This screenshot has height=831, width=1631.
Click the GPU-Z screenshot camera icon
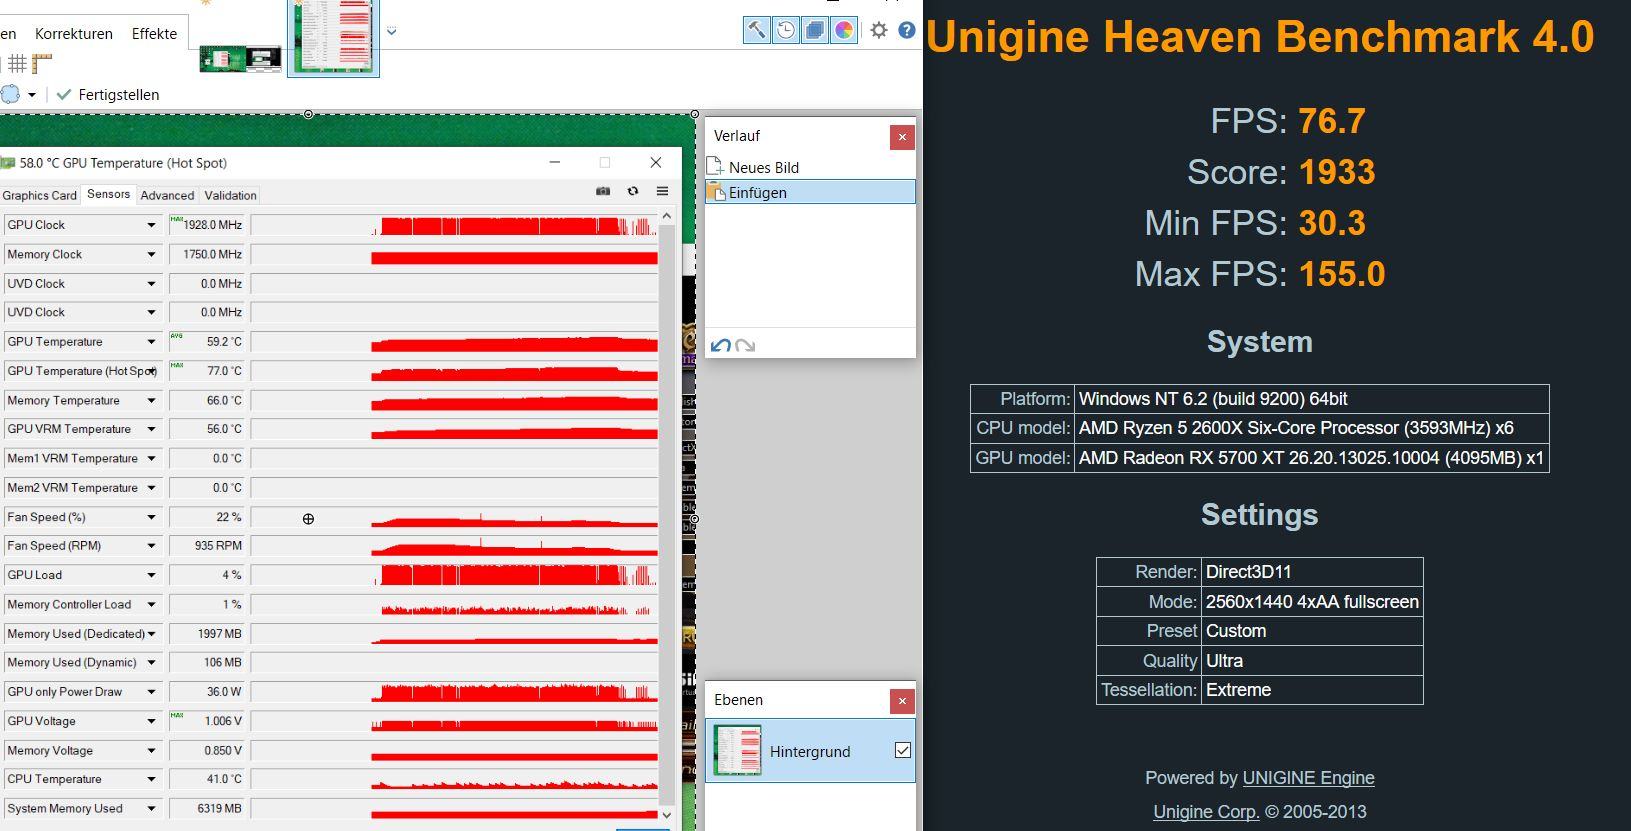(x=603, y=191)
